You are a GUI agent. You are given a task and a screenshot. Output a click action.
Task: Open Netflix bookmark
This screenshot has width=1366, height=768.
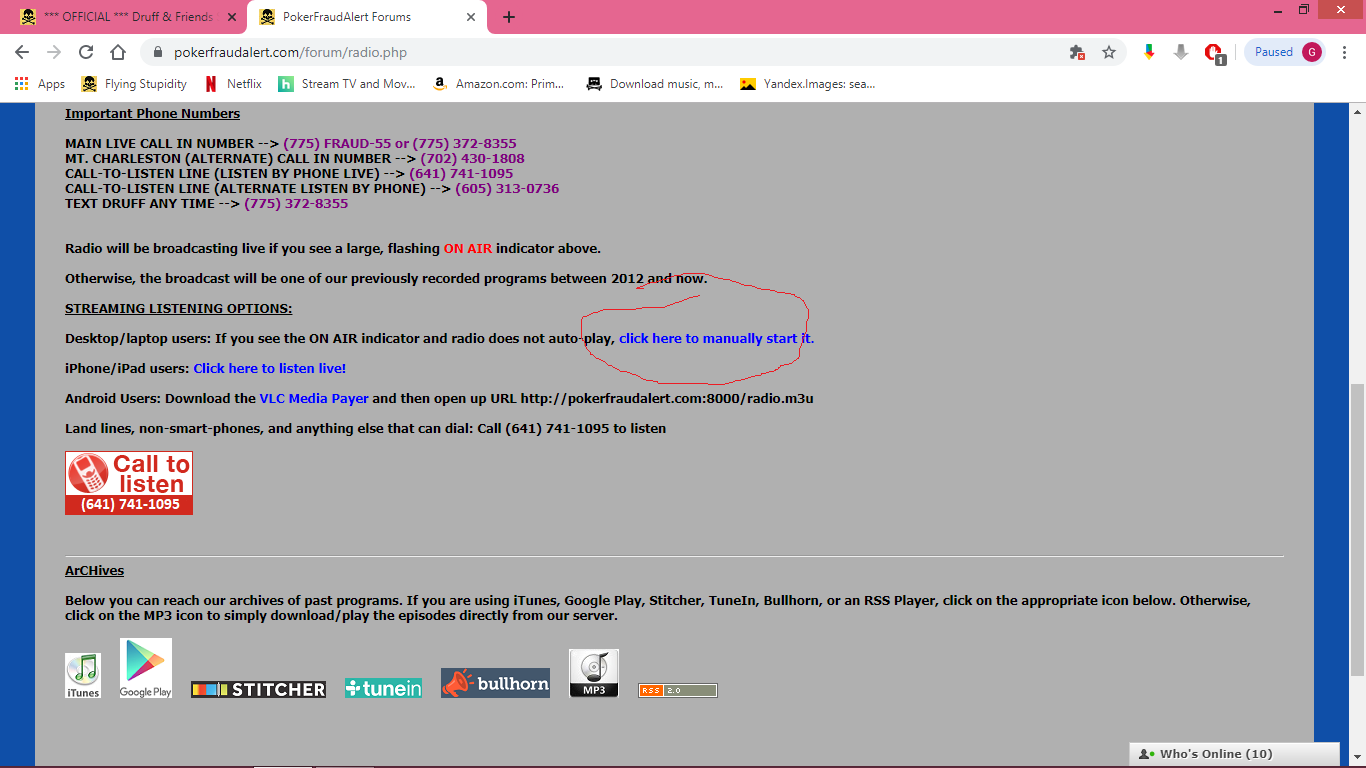point(232,84)
